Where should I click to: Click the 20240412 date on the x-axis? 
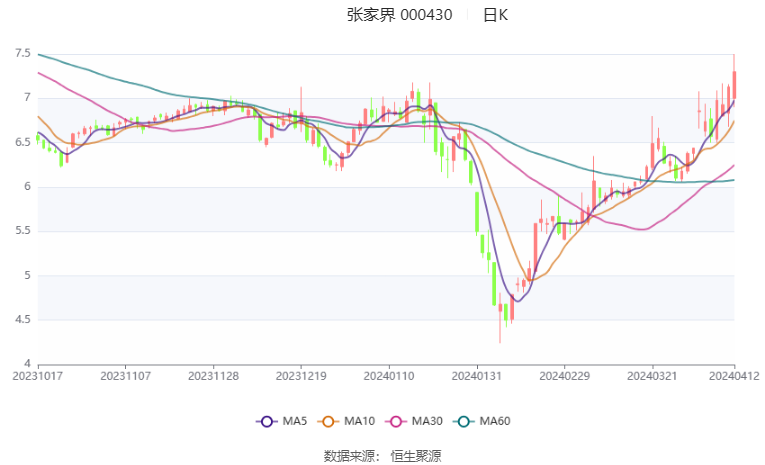tap(735, 376)
